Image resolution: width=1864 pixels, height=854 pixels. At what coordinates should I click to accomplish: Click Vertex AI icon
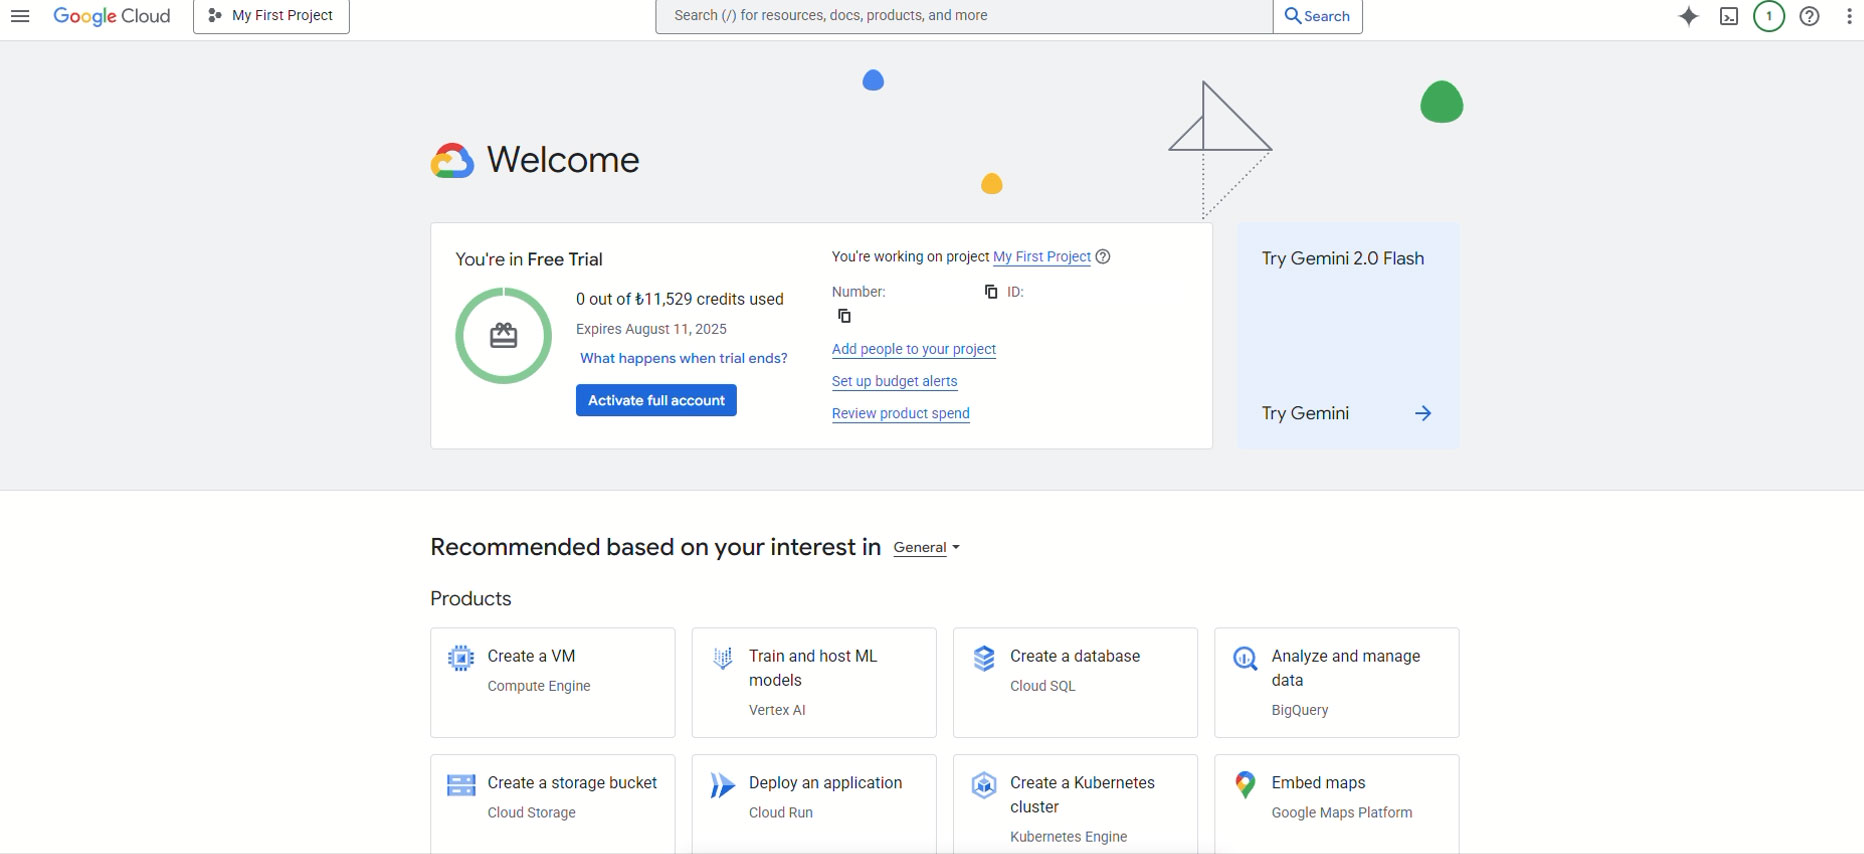(722, 658)
